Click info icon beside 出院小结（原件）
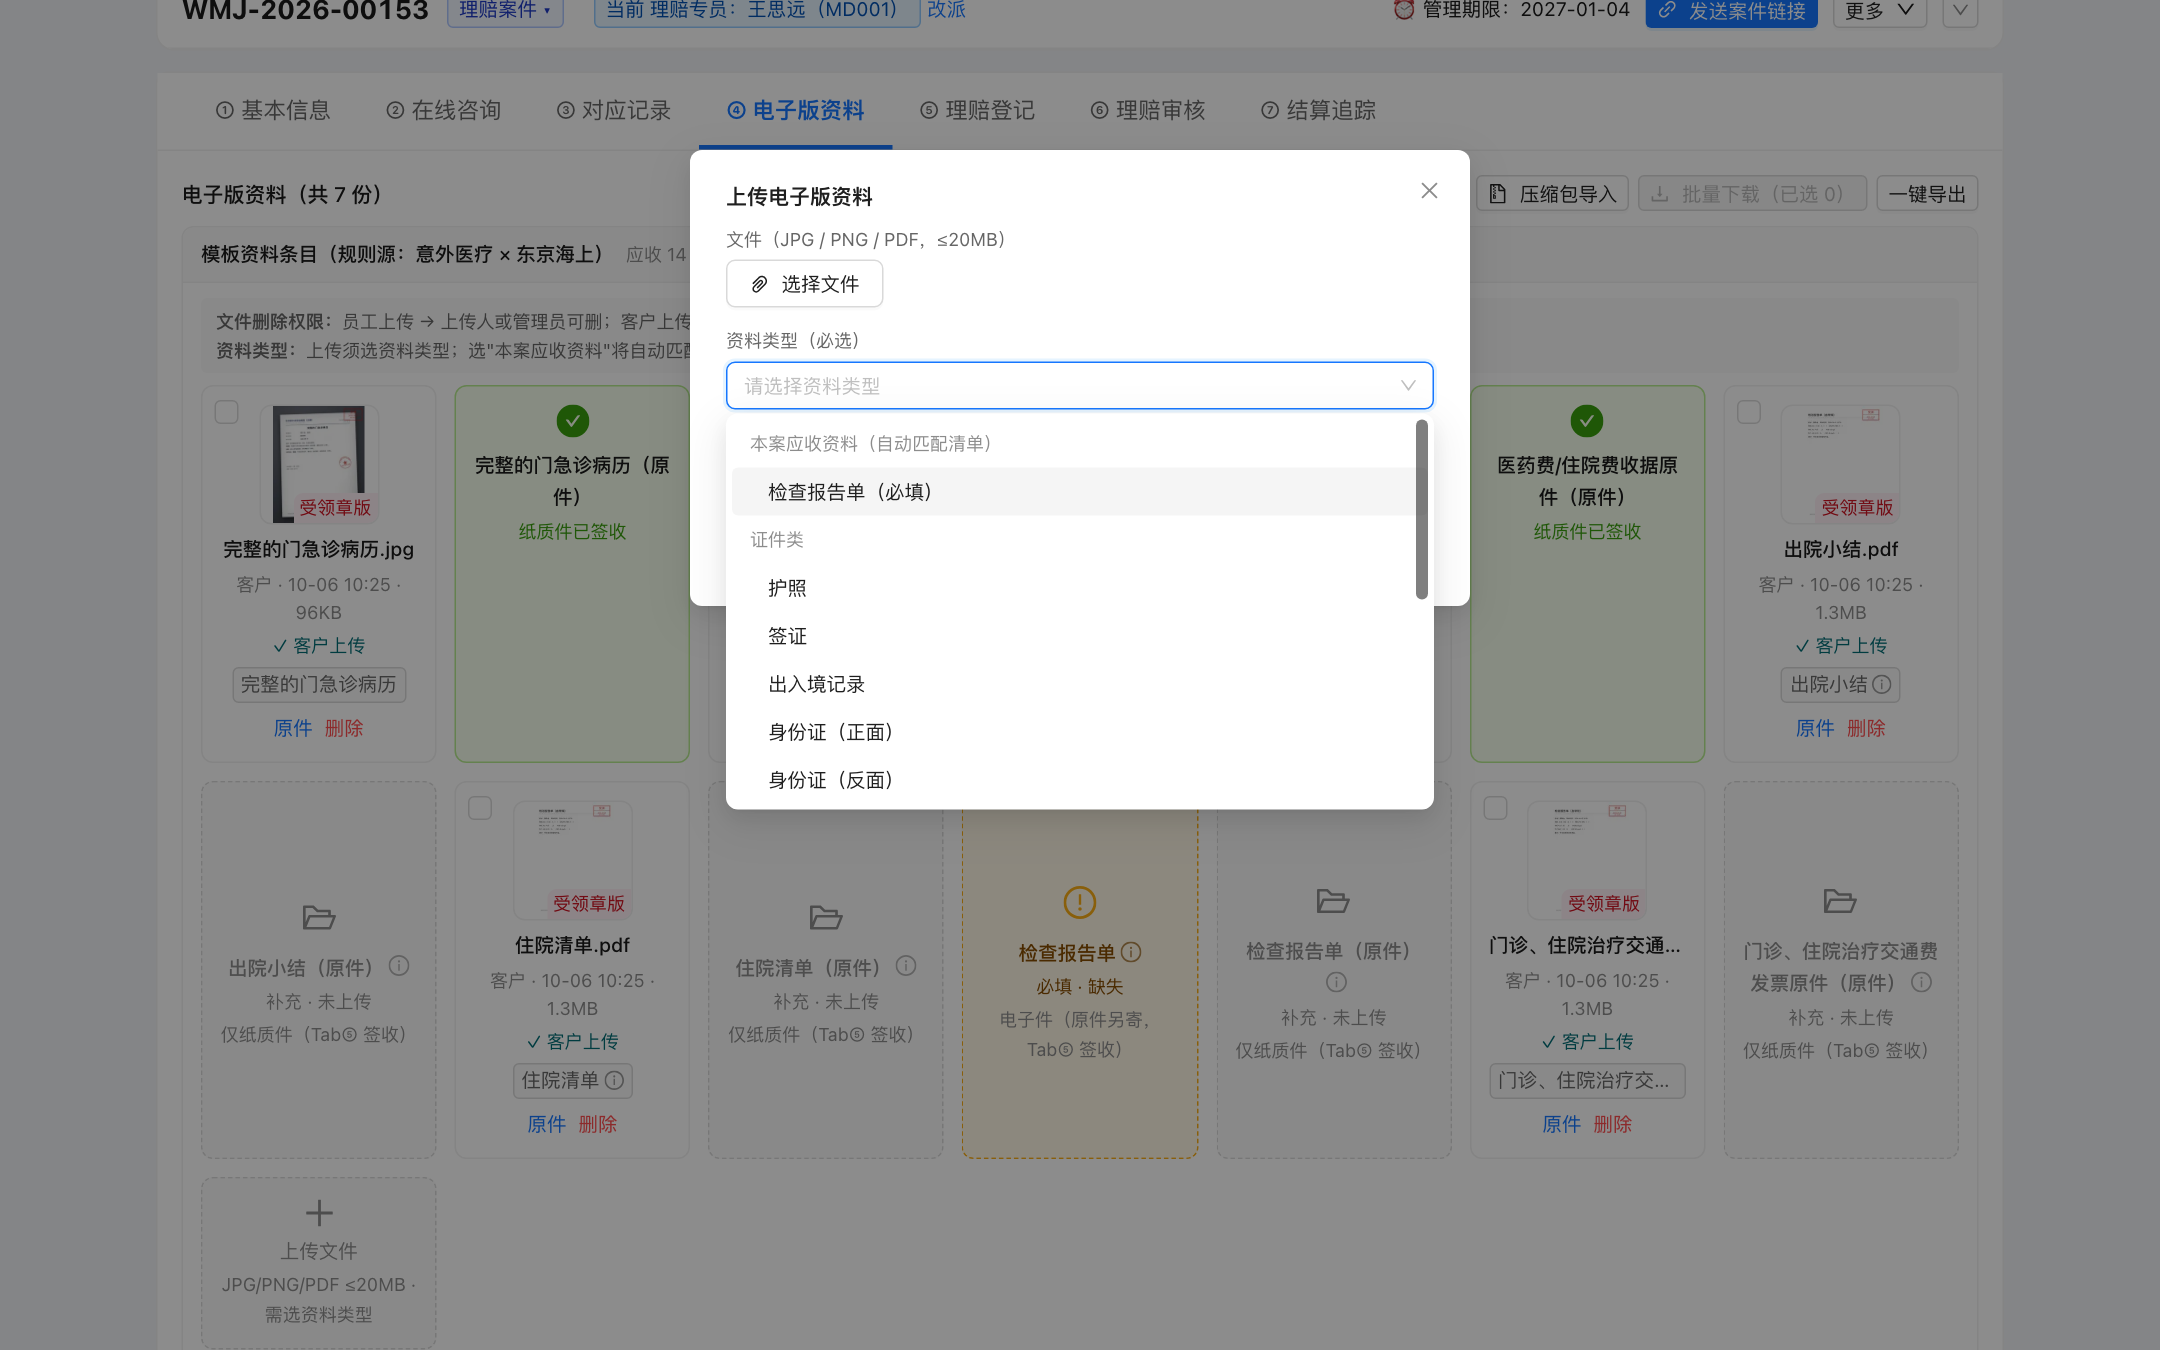 coord(399,966)
